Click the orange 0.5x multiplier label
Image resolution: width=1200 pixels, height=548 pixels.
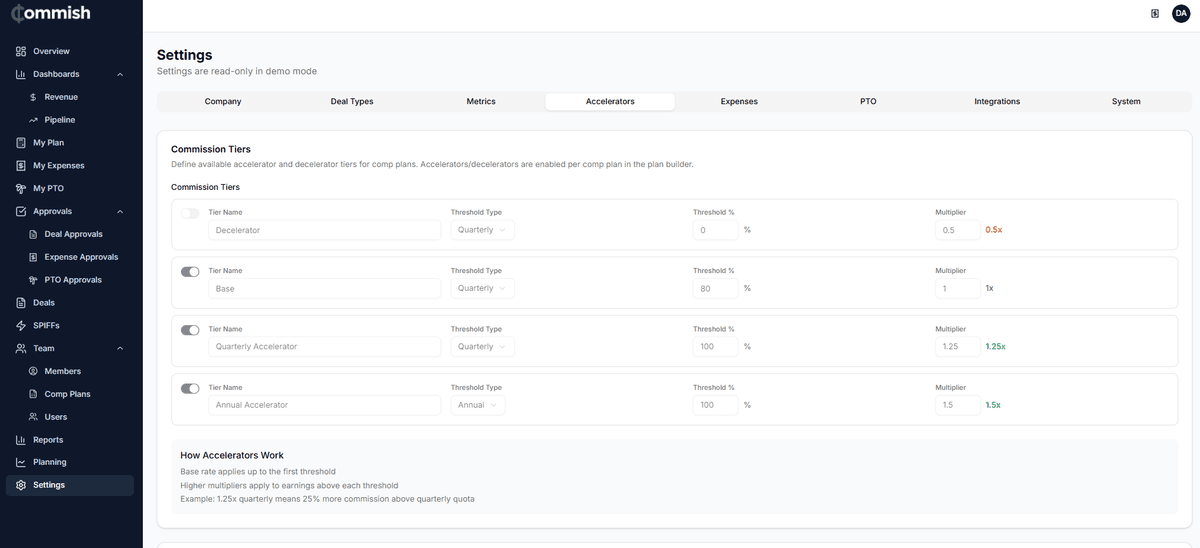(994, 230)
